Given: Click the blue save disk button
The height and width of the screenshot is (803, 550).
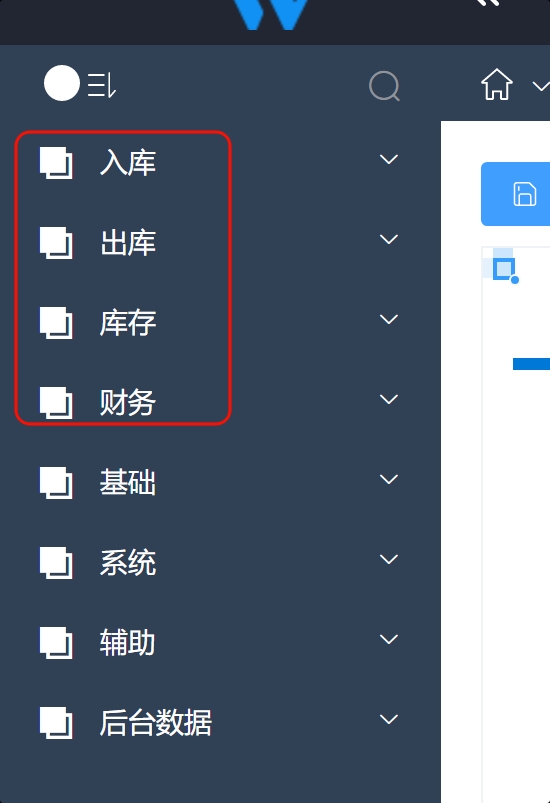Looking at the screenshot, I should (515, 194).
